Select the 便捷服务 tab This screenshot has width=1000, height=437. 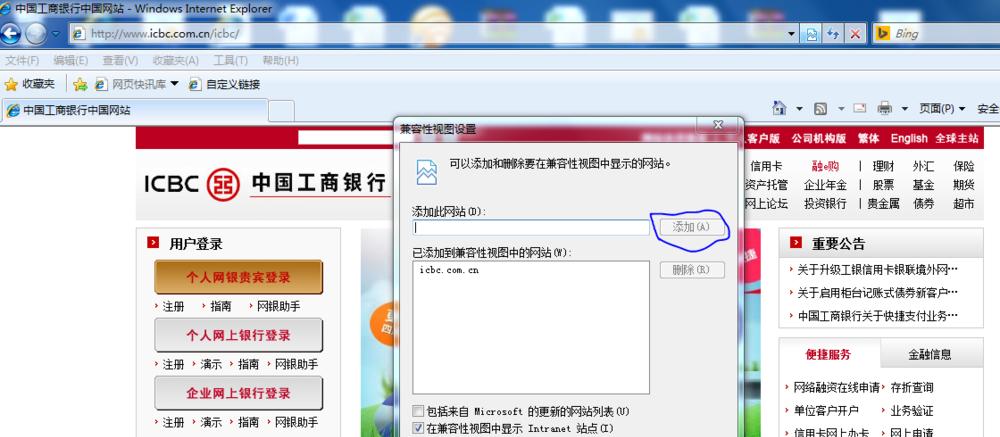tap(828, 355)
